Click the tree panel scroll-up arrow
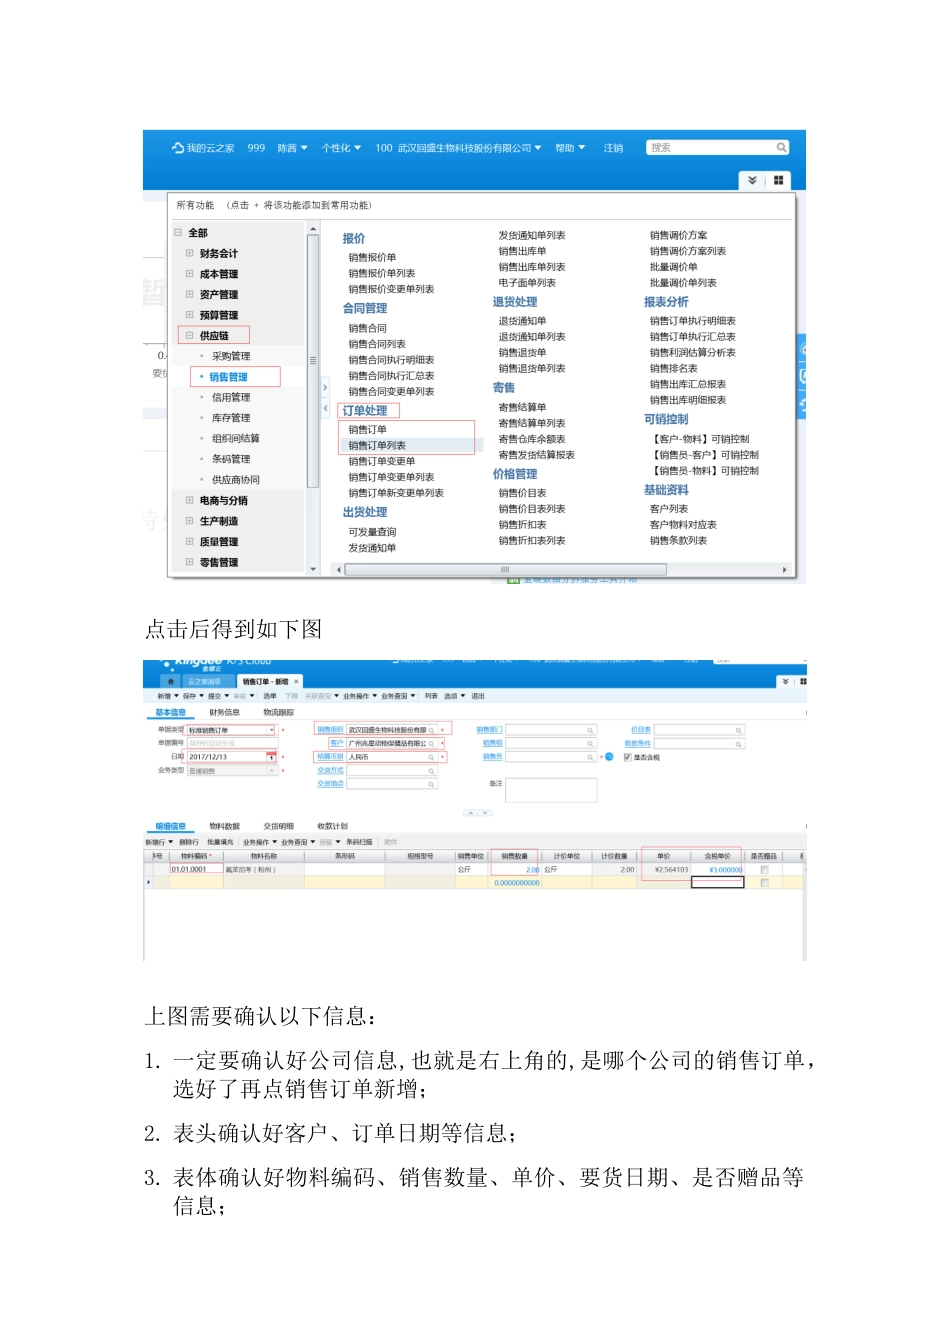 pyautogui.click(x=313, y=231)
